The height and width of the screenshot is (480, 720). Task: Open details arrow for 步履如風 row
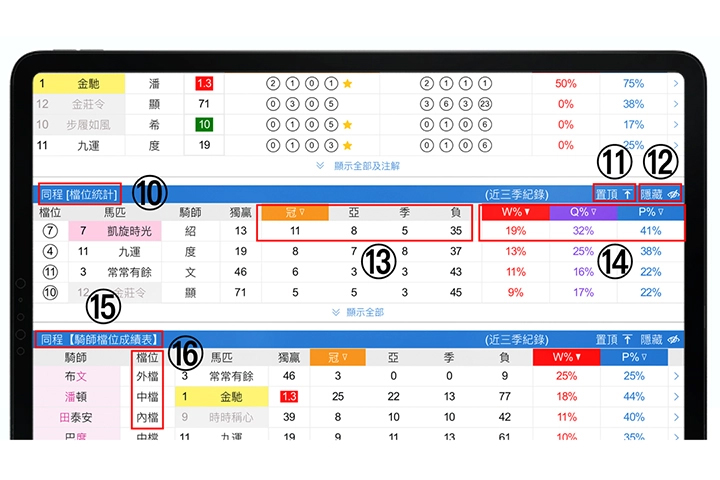(676, 124)
